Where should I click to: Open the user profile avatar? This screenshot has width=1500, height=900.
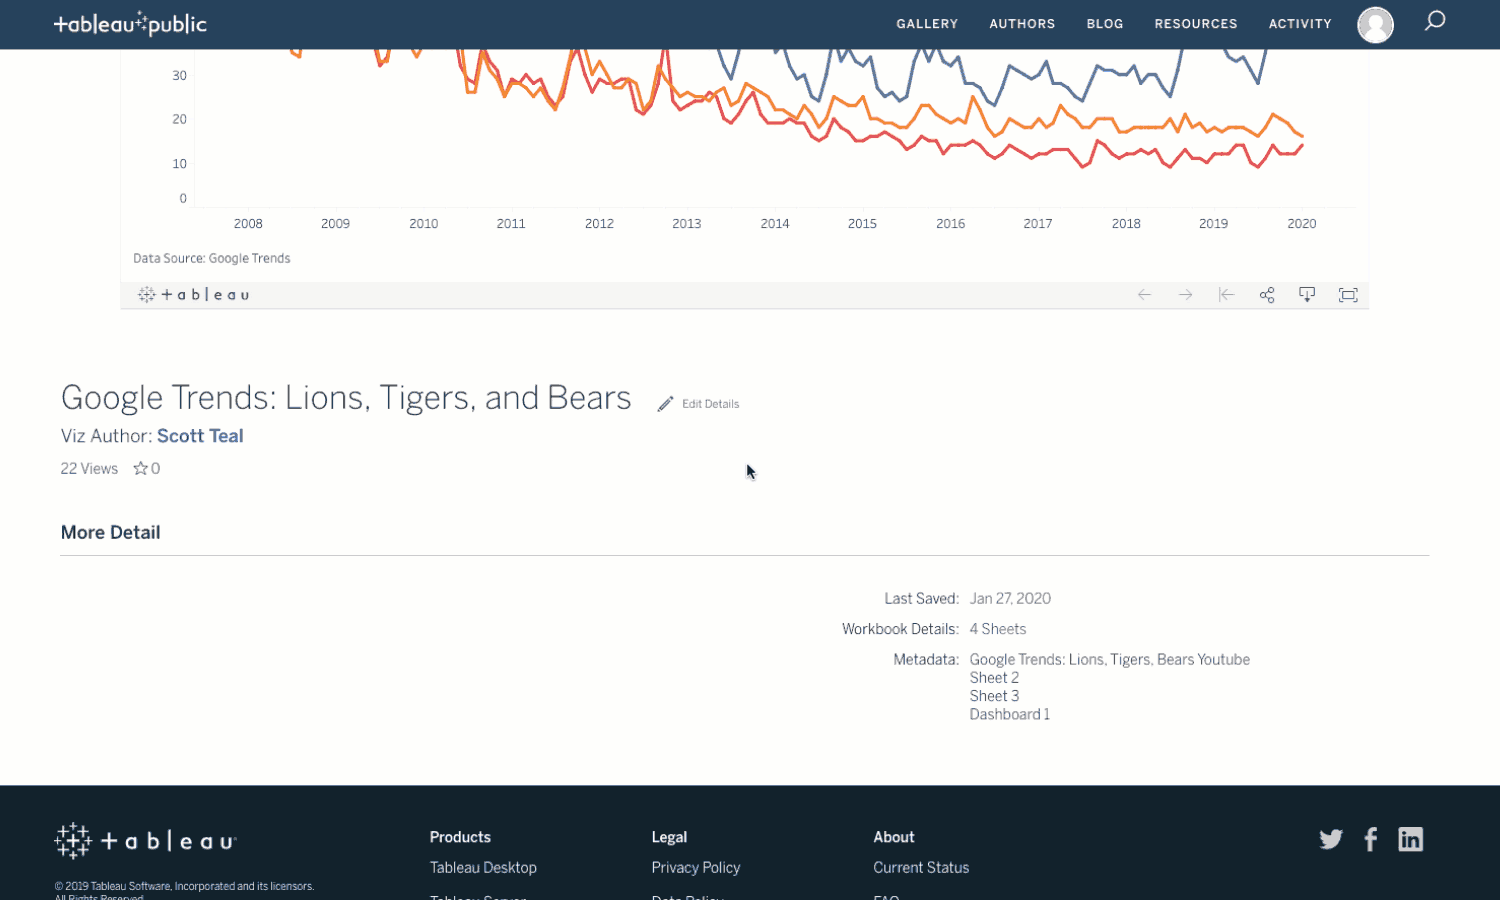click(1375, 25)
